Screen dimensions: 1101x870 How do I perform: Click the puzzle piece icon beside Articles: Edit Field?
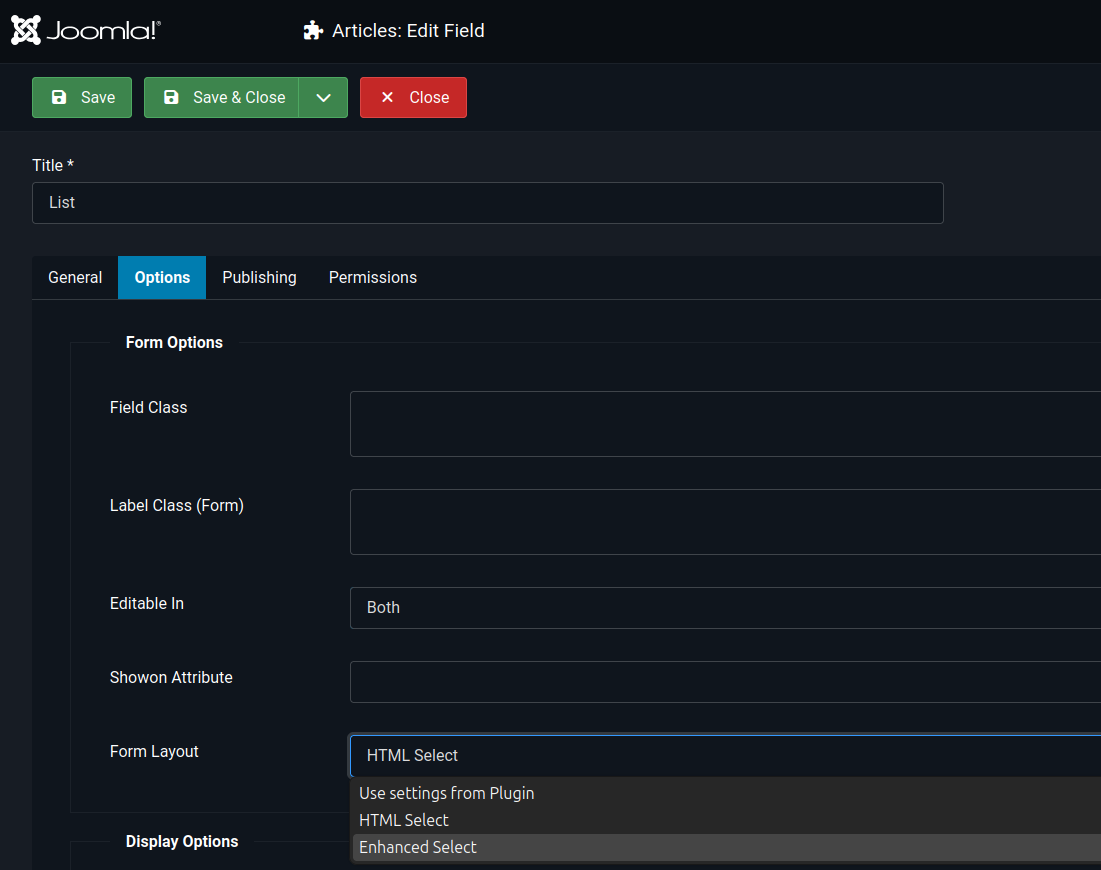pyautogui.click(x=312, y=31)
